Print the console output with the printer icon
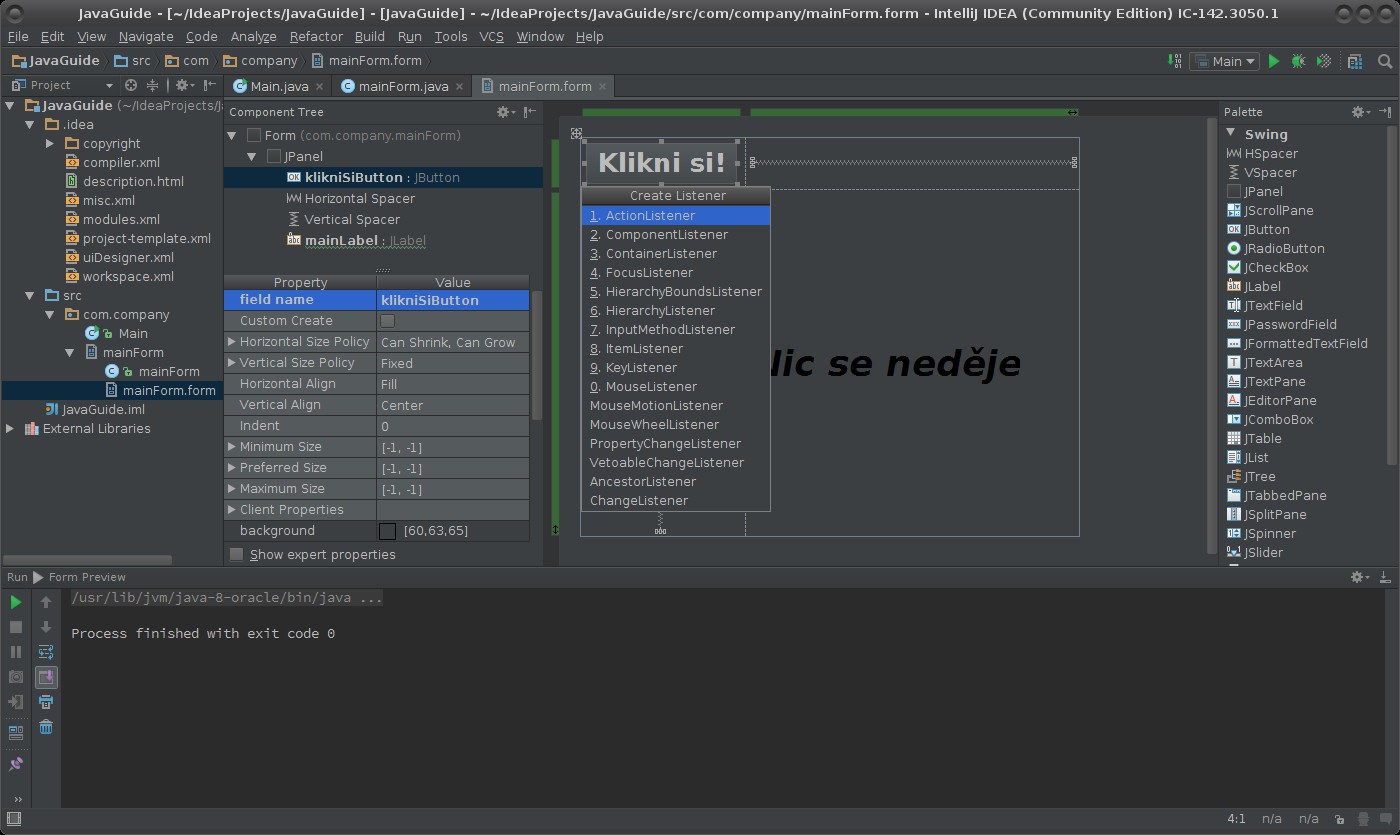This screenshot has width=1400, height=835. 46,702
